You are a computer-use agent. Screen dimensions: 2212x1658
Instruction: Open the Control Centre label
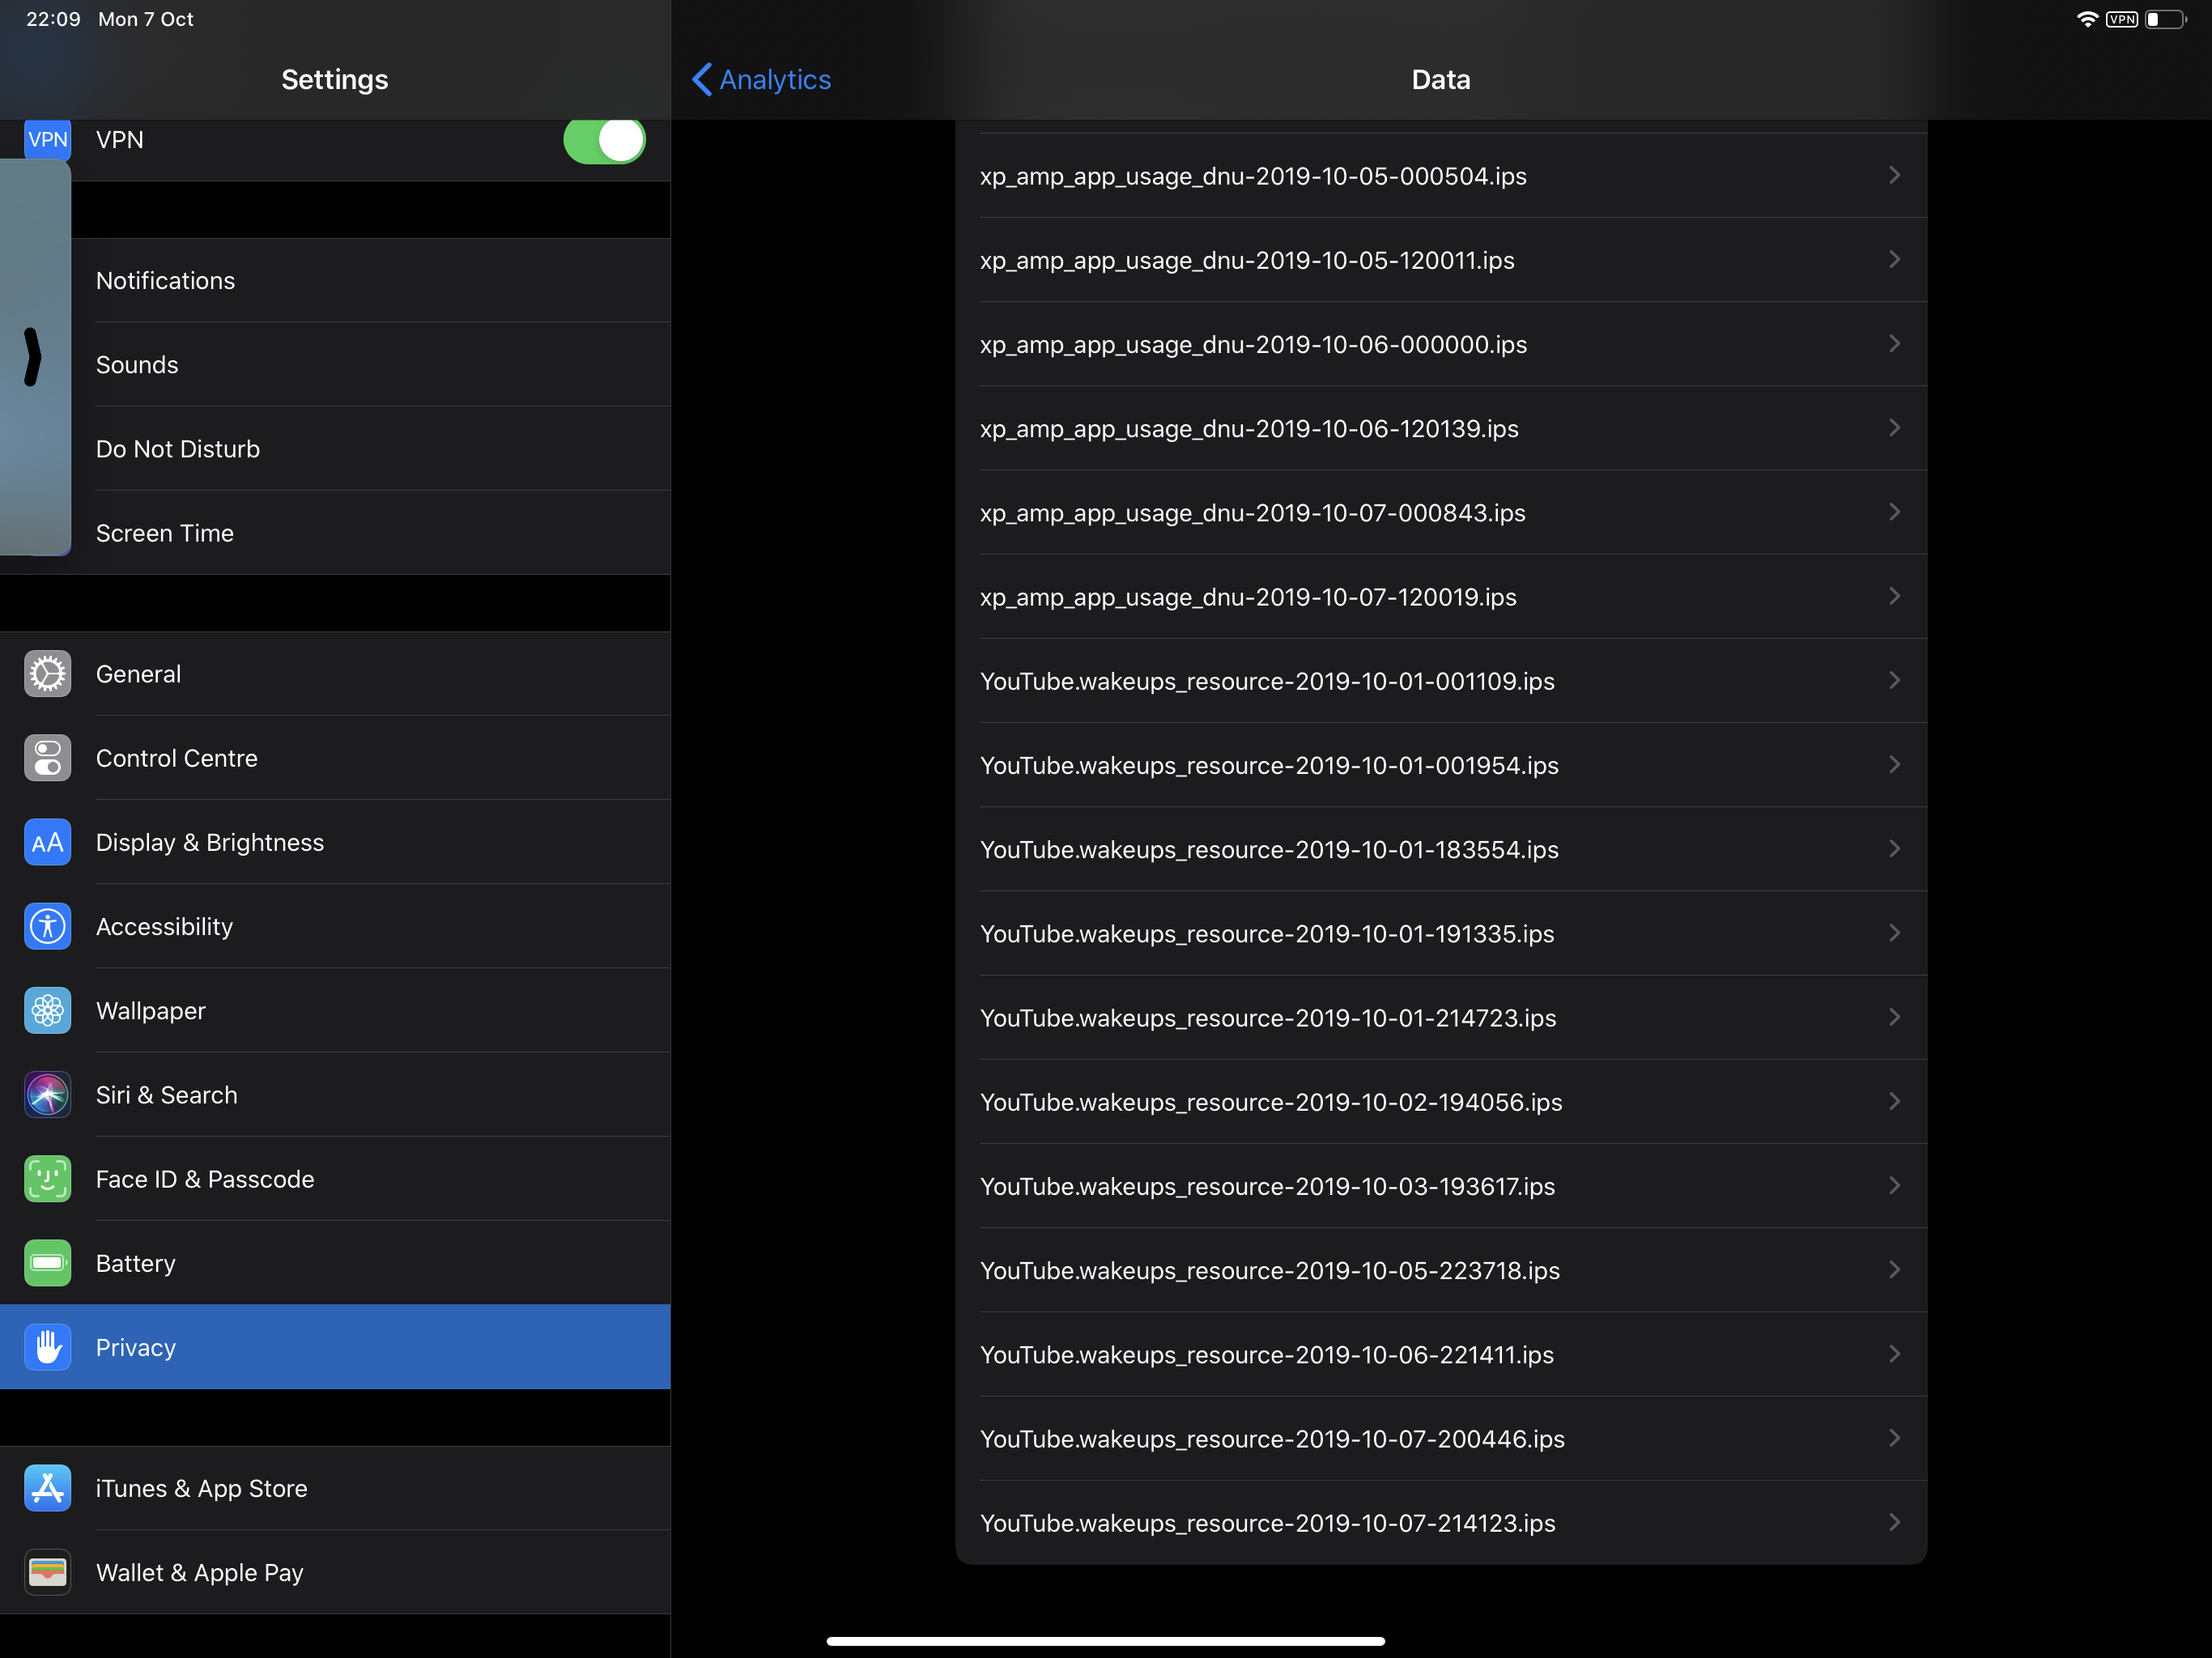pos(176,758)
